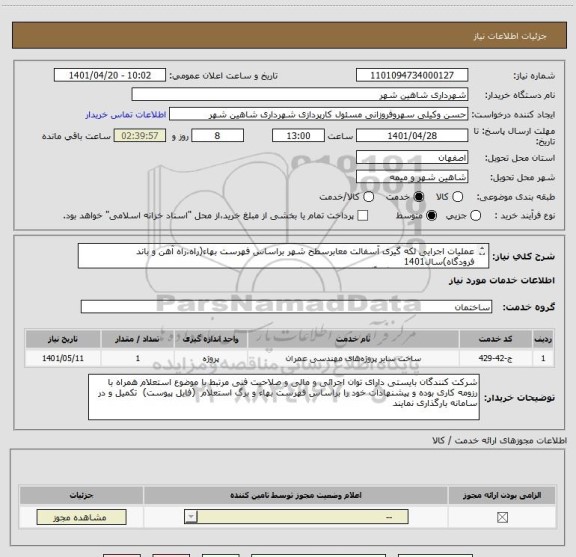Click the need date cell 1401/05/11
Viewport: 576px width, 557px height.
[x=63, y=358]
